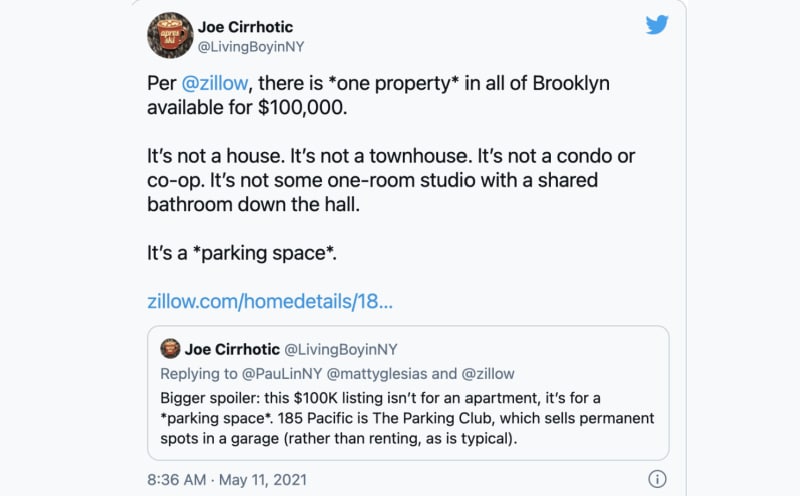
Task: Click "Bigger spoiler" at the quoted tweet's start
Action: (212, 396)
